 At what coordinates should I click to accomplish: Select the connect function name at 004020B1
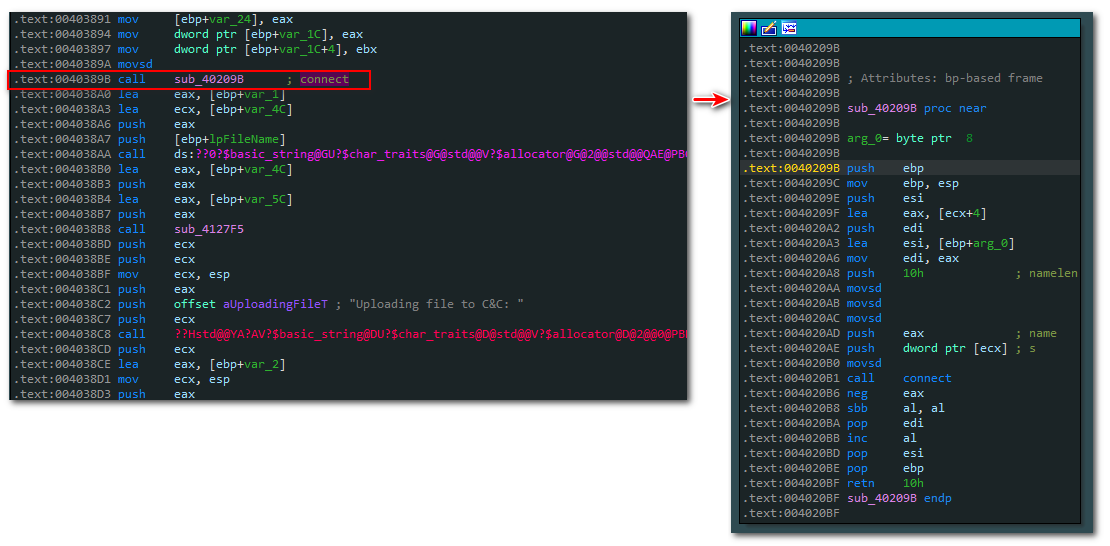click(x=927, y=378)
